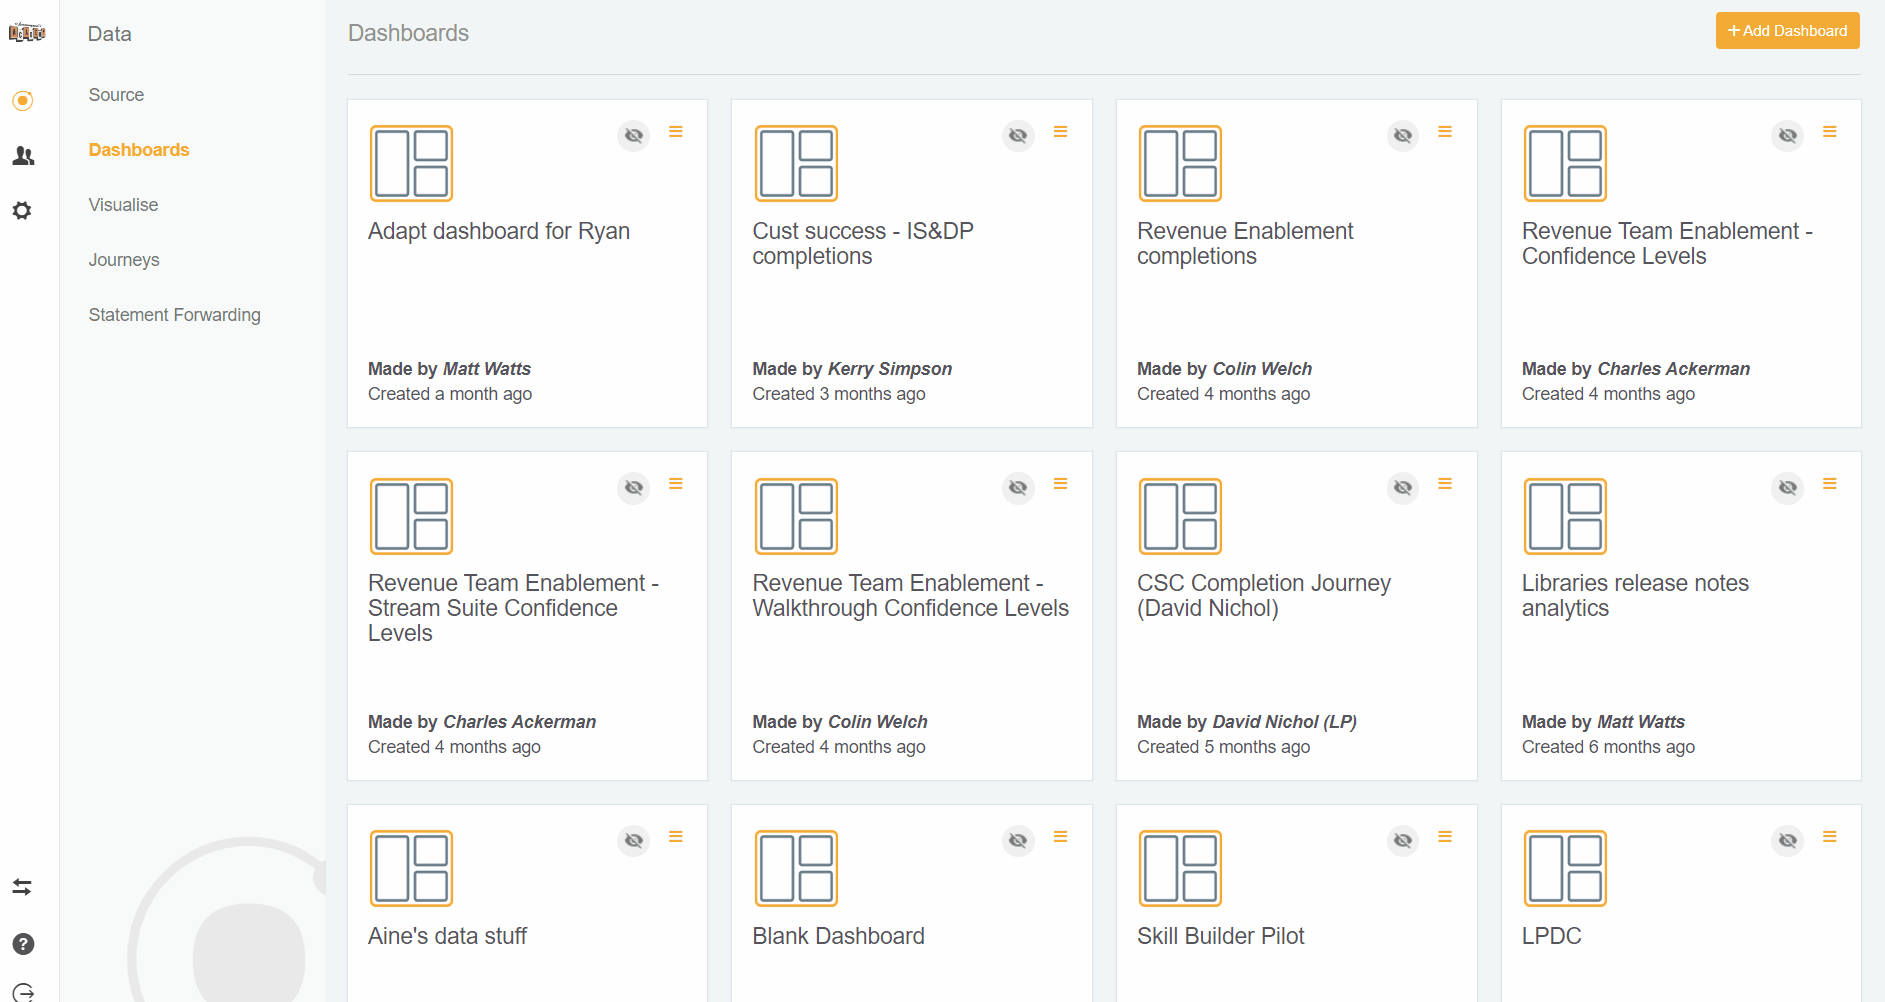Open Statement Forwarding
This screenshot has width=1885, height=1002.
tap(175, 314)
